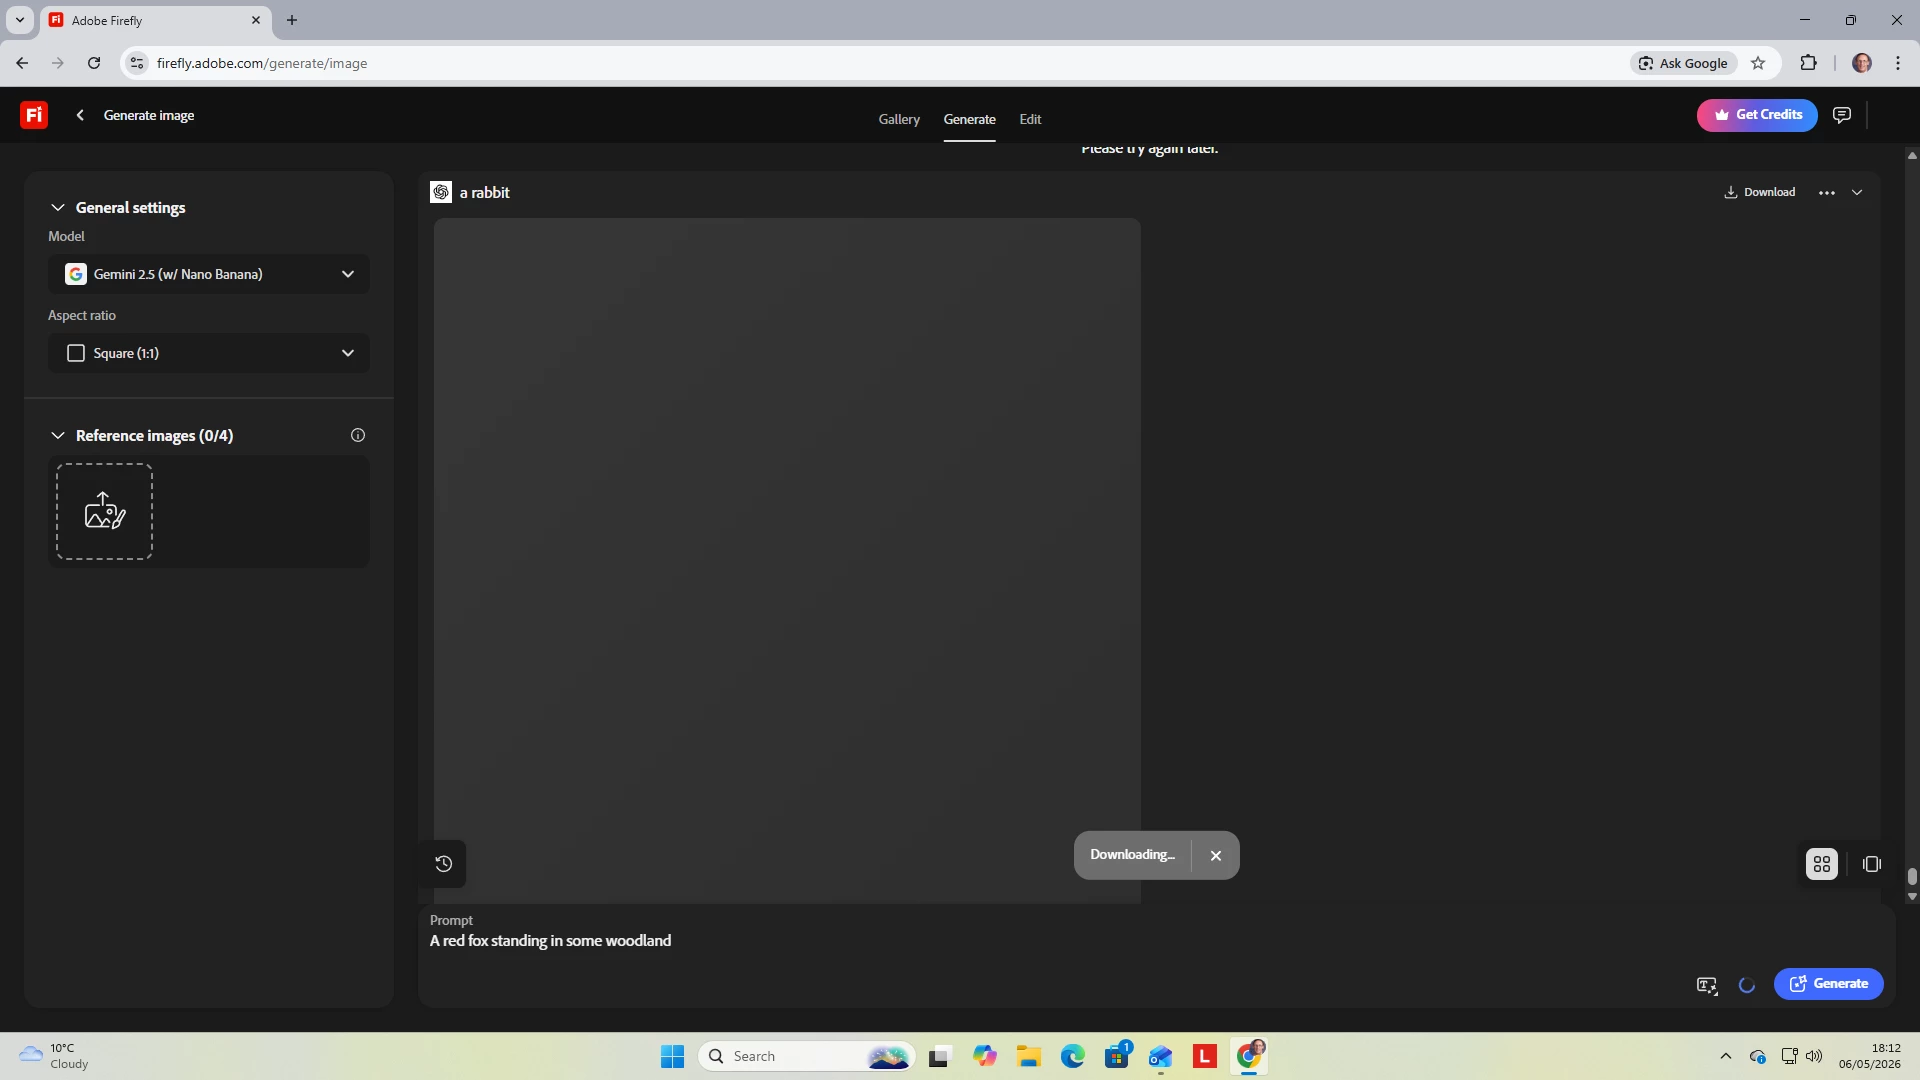Collapse the General settings section
This screenshot has height=1080, width=1920.
(58, 208)
